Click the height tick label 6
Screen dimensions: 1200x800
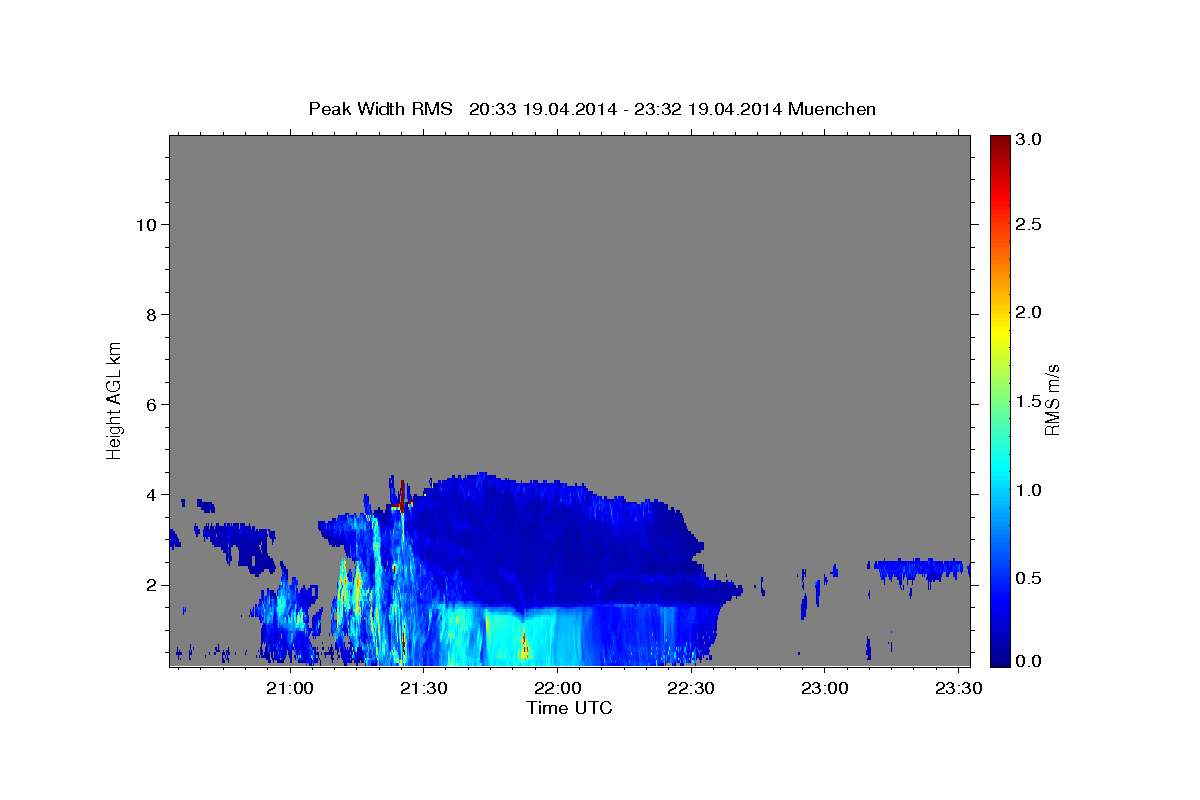point(152,404)
